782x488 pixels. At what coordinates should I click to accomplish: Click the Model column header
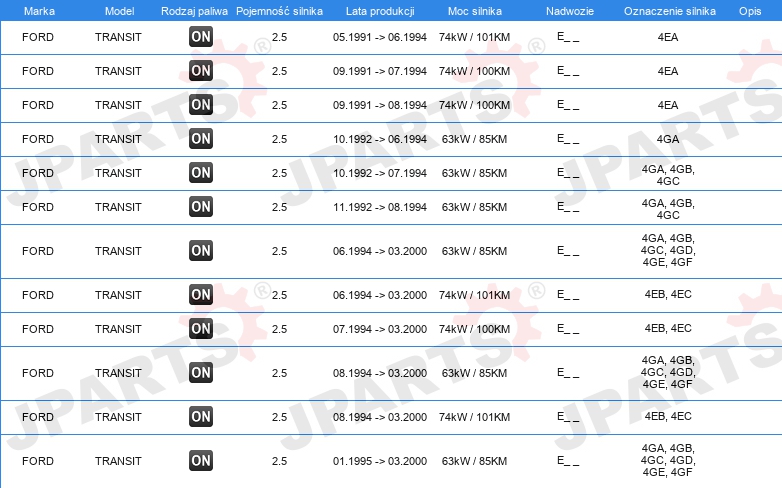119,11
